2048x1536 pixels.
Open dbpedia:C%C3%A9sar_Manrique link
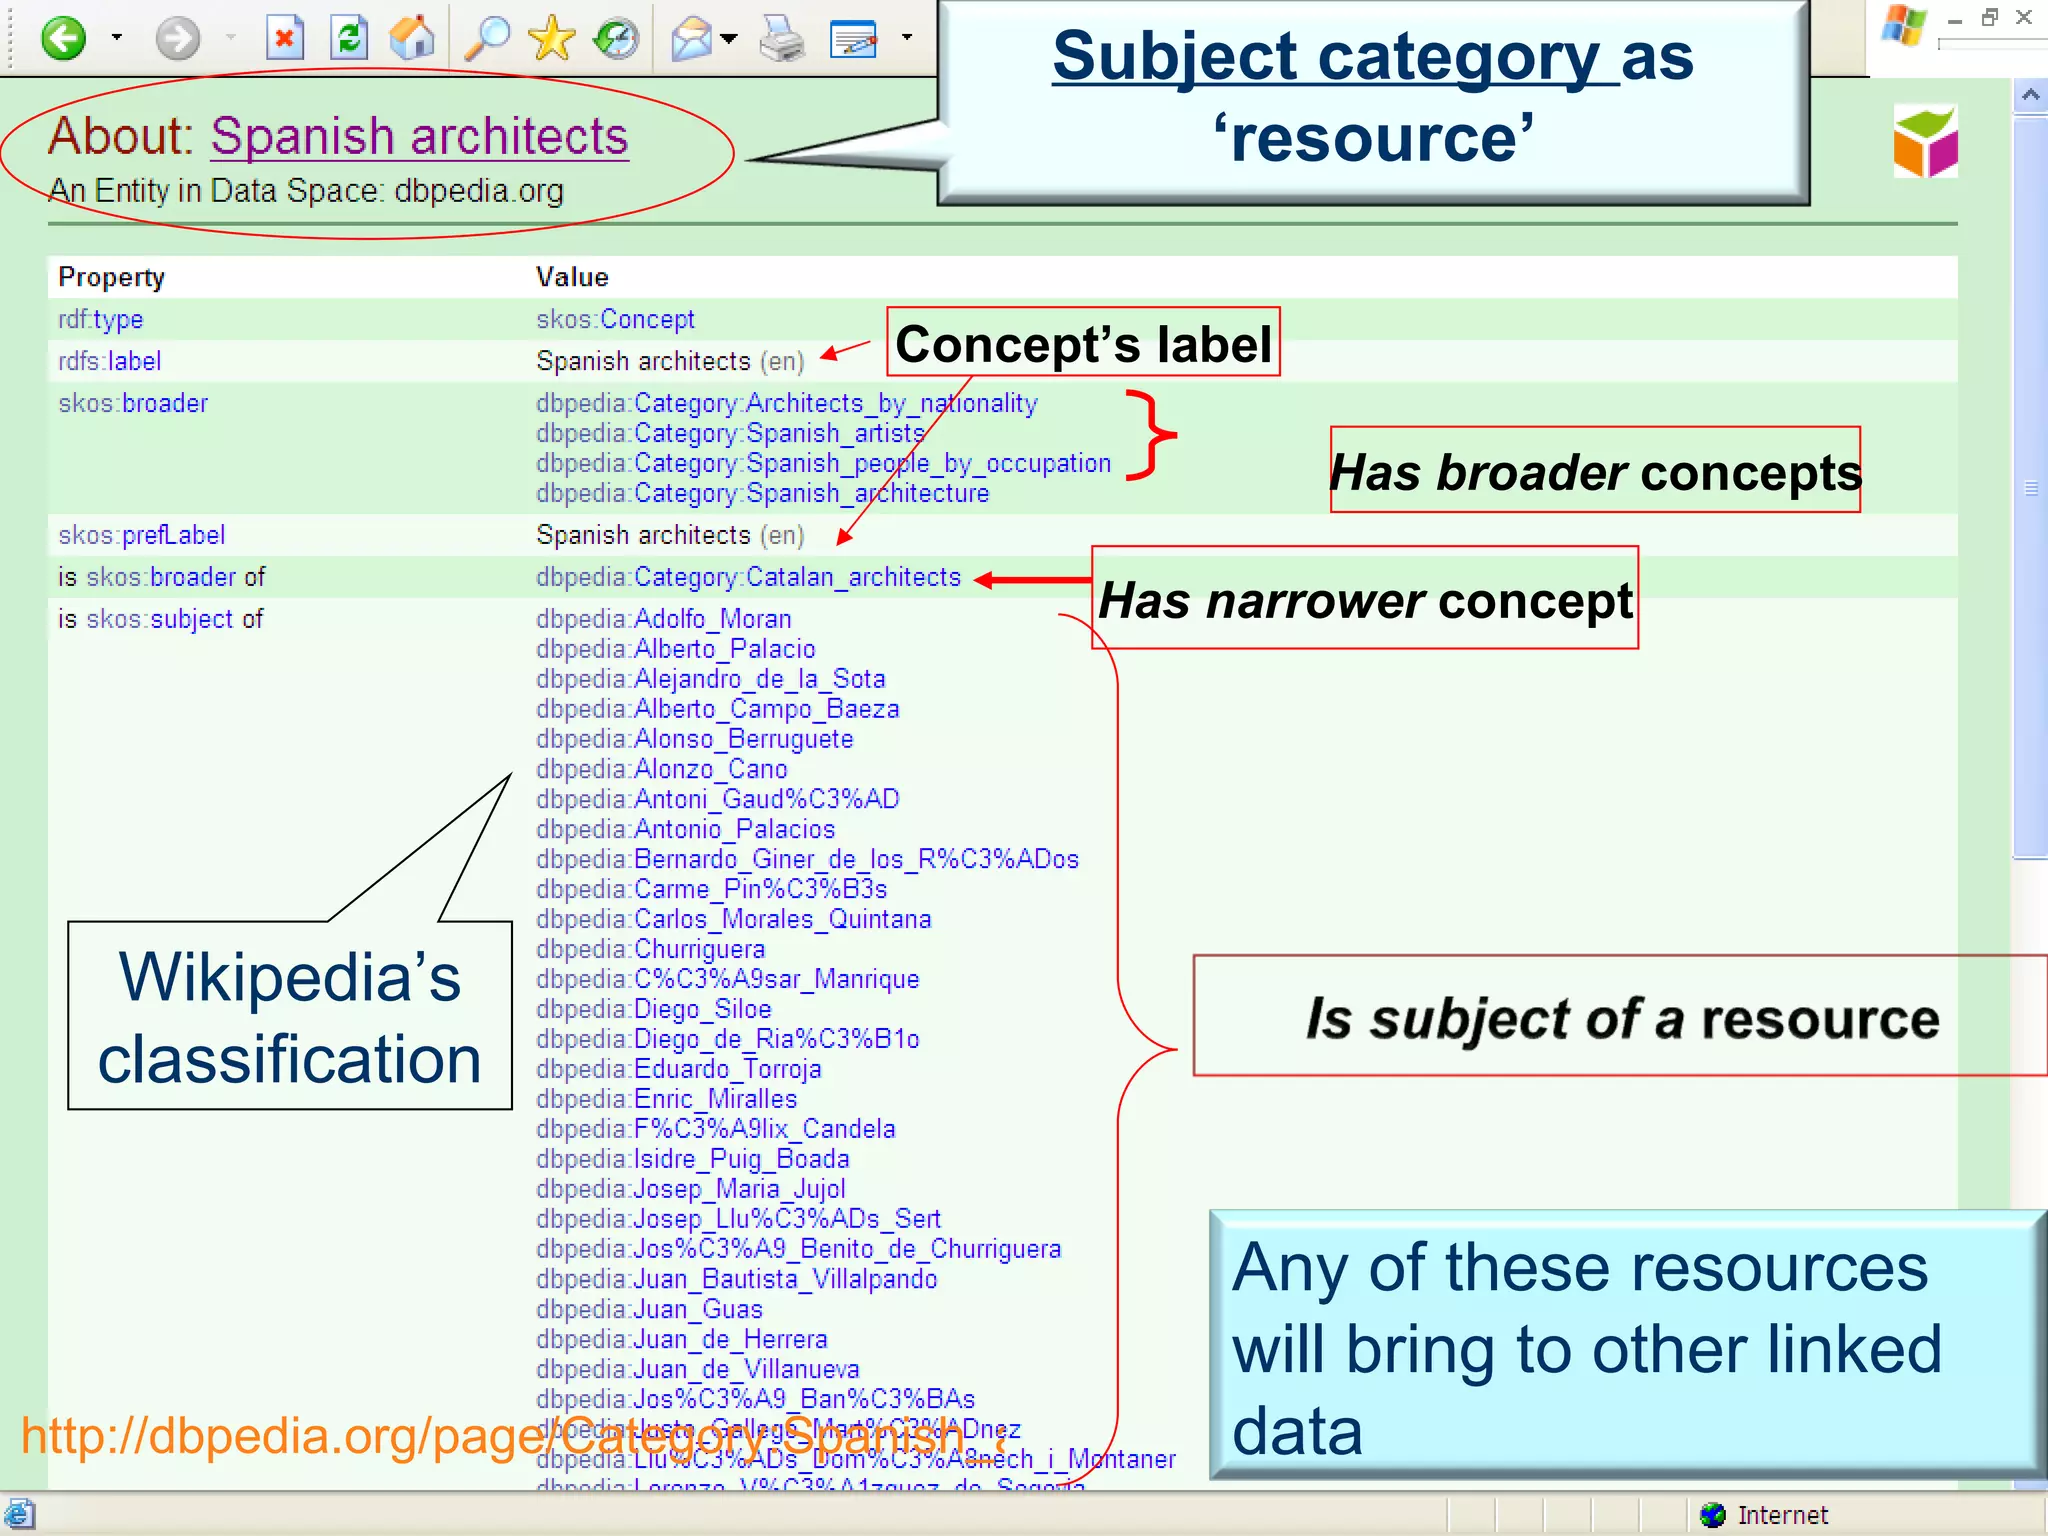(727, 979)
